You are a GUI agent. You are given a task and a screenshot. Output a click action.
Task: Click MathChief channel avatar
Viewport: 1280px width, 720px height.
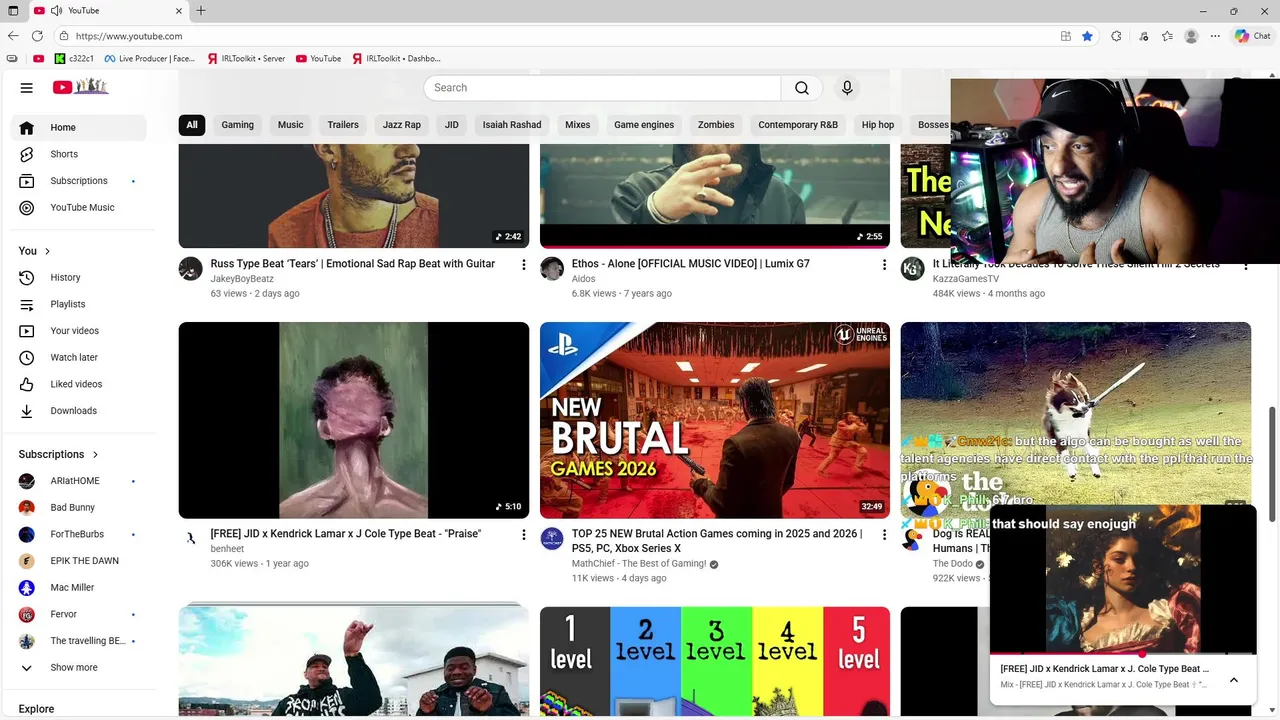[x=552, y=539]
